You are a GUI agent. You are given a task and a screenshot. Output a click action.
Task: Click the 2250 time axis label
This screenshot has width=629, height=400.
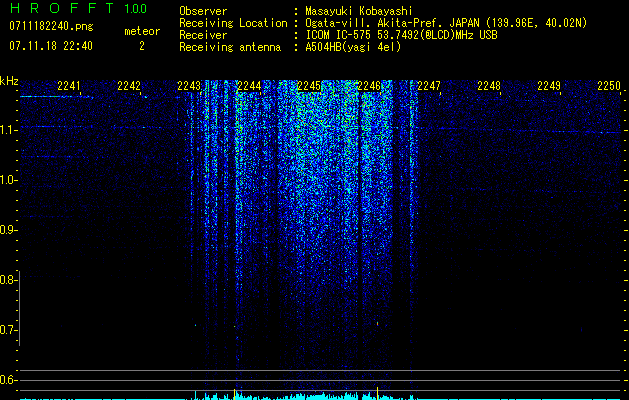click(x=609, y=86)
